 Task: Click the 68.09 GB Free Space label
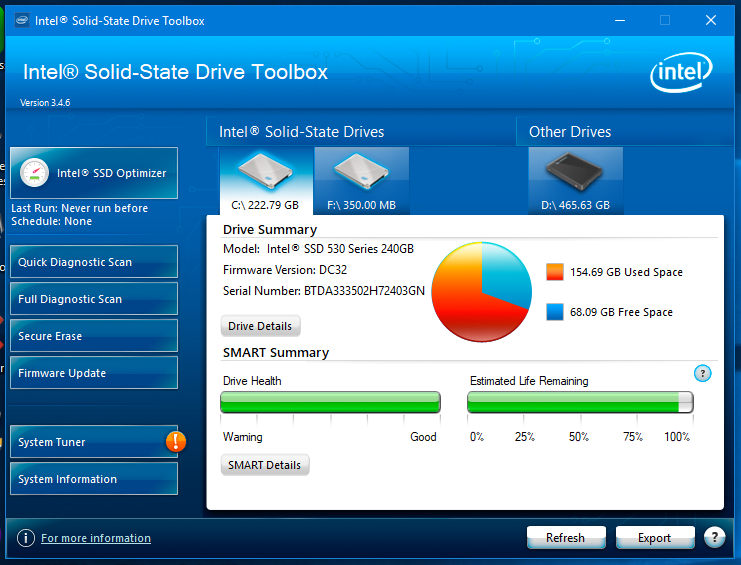pos(621,312)
